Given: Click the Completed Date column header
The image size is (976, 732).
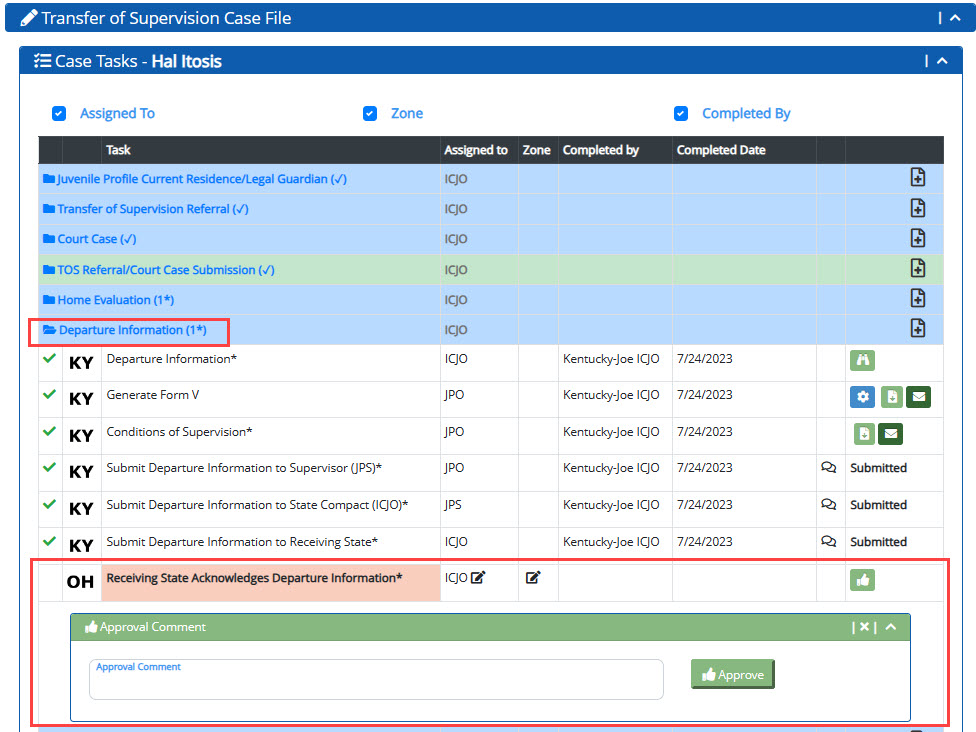Looking at the screenshot, I should (721, 150).
